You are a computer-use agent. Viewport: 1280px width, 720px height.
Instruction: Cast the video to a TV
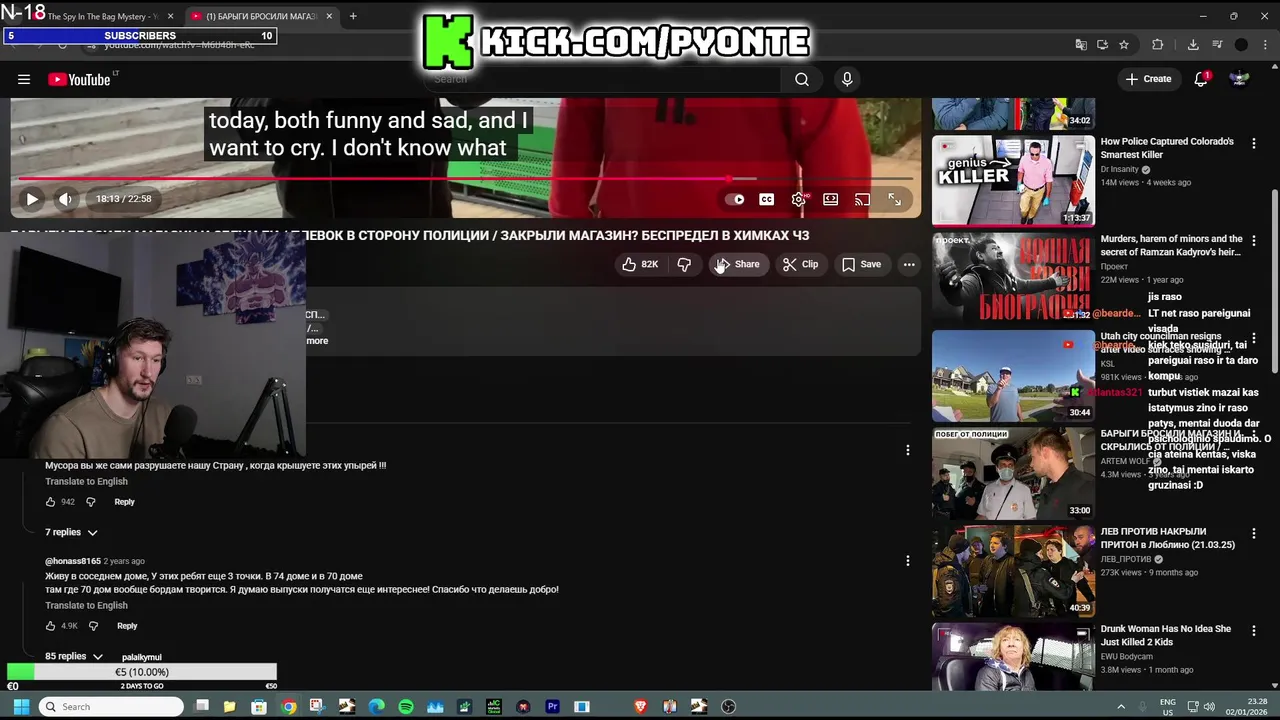[x=862, y=199]
